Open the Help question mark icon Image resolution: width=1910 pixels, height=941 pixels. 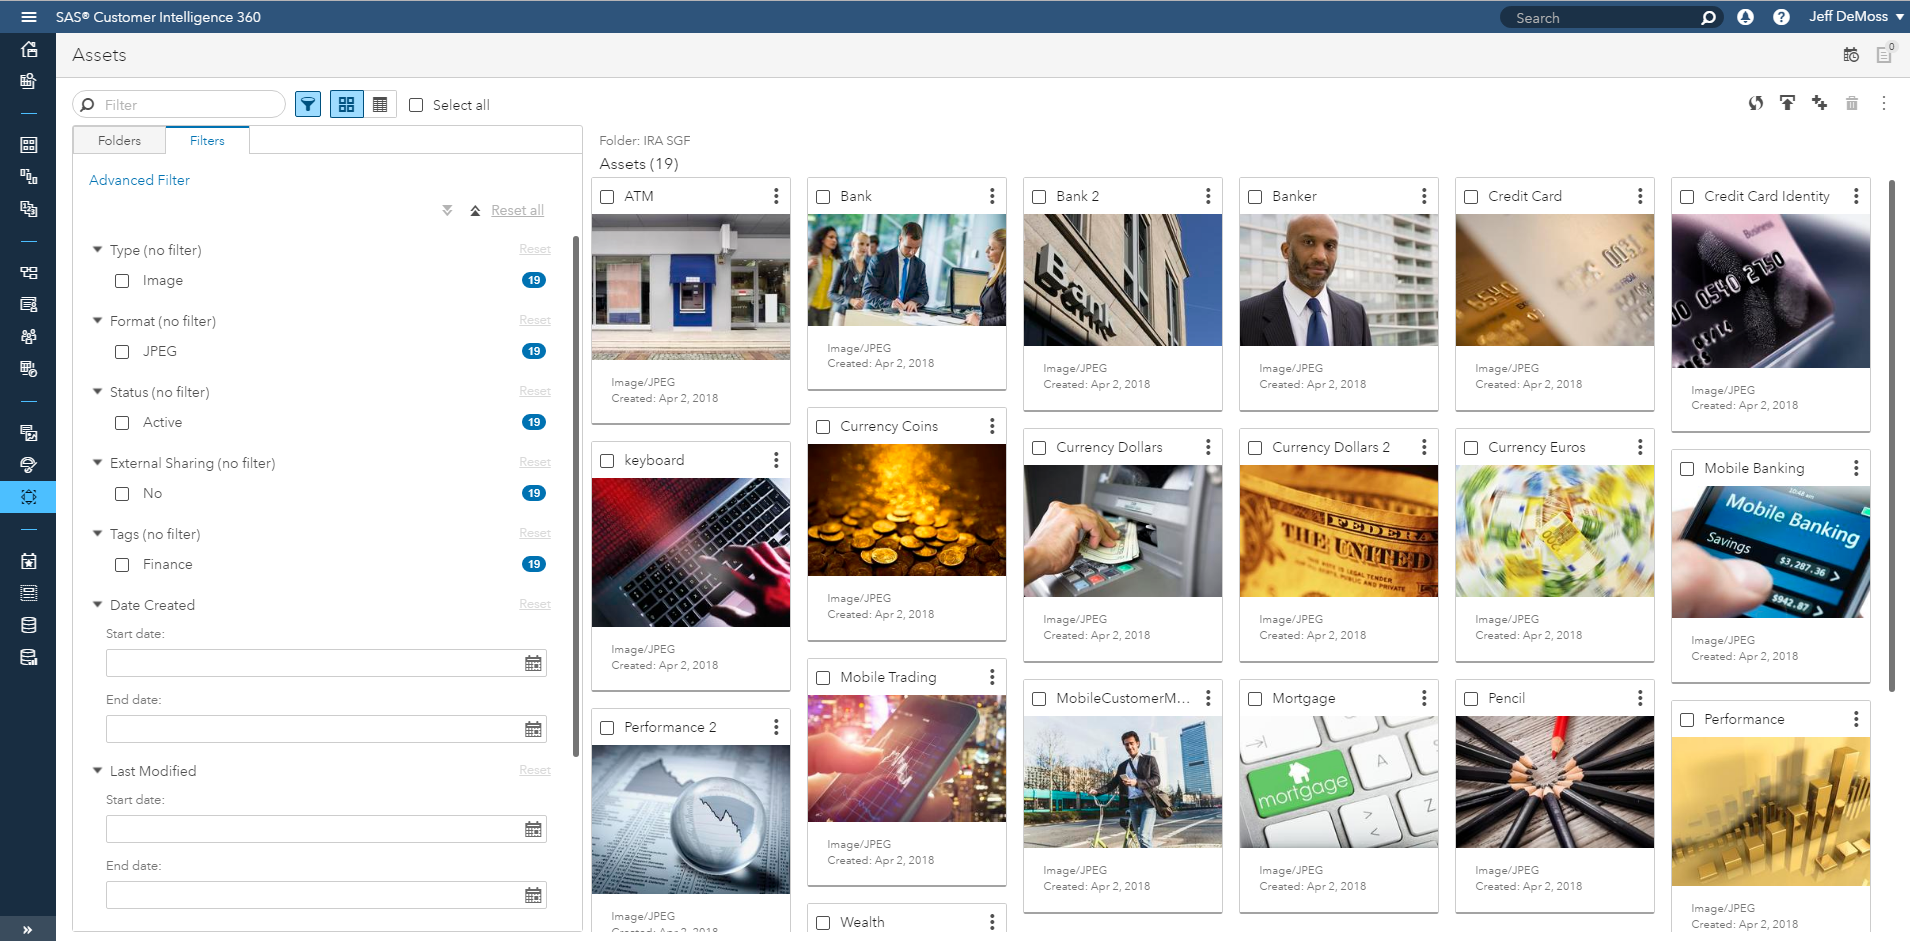coord(1781,17)
